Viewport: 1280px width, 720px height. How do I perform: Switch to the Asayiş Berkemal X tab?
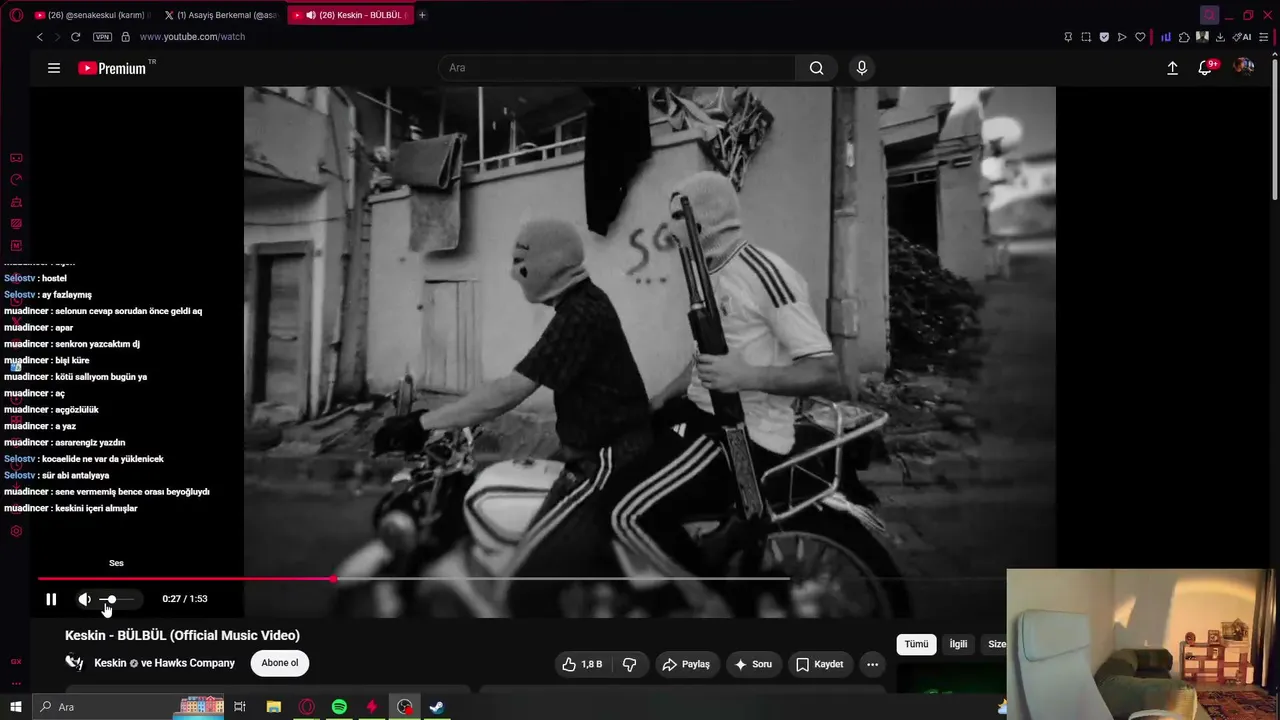tap(221, 15)
